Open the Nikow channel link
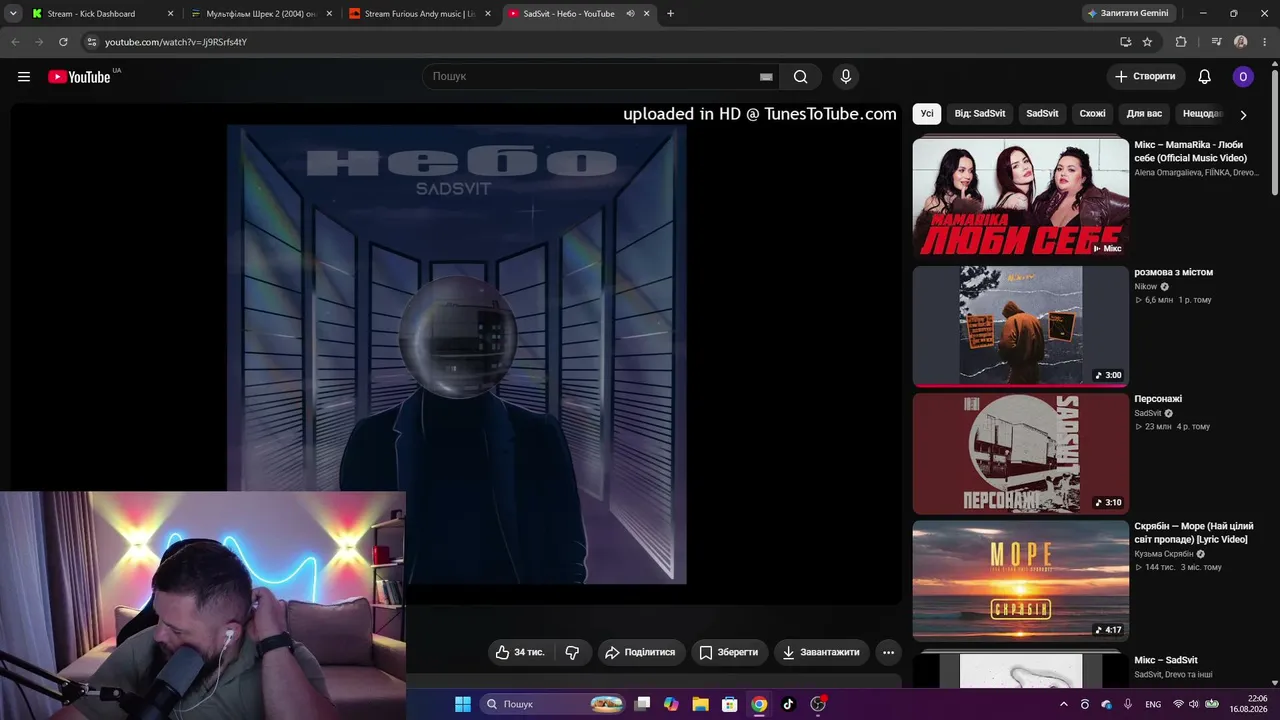Viewport: 1280px width, 720px height. click(1144, 287)
